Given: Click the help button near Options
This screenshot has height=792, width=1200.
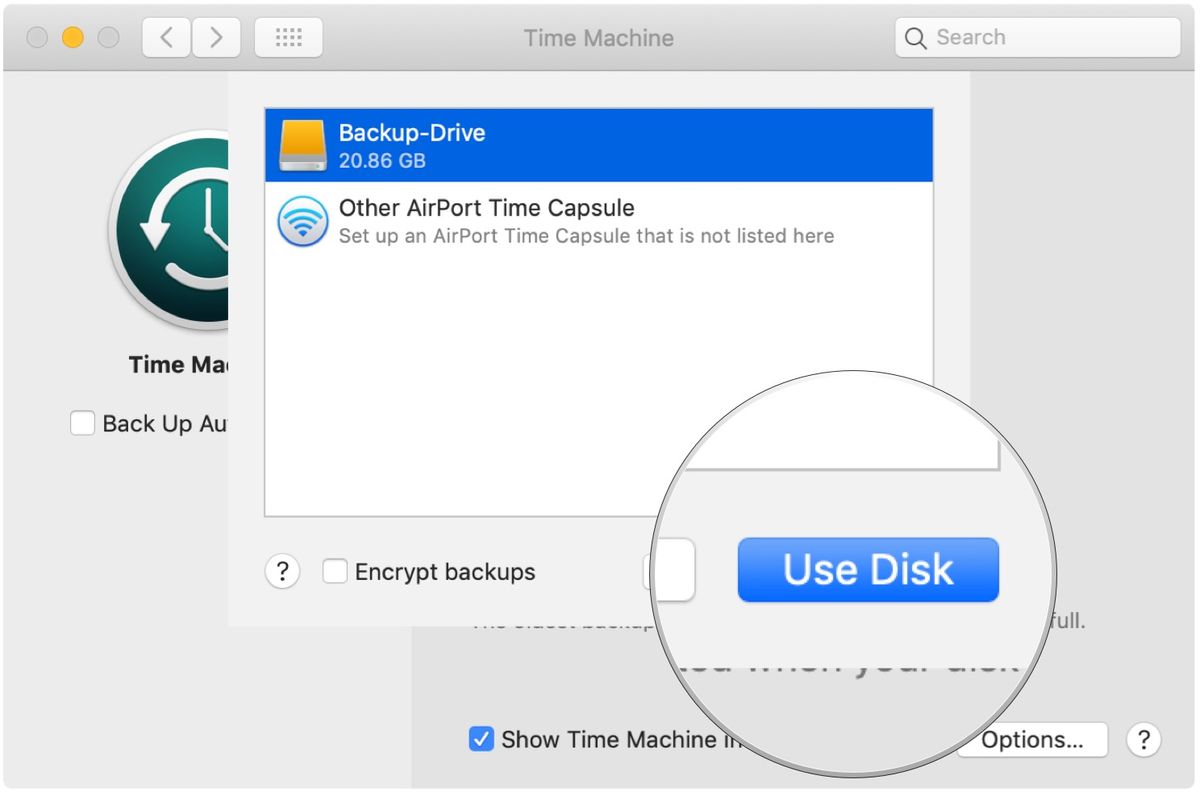Looking at the screenshot, I should [1143, 740].
